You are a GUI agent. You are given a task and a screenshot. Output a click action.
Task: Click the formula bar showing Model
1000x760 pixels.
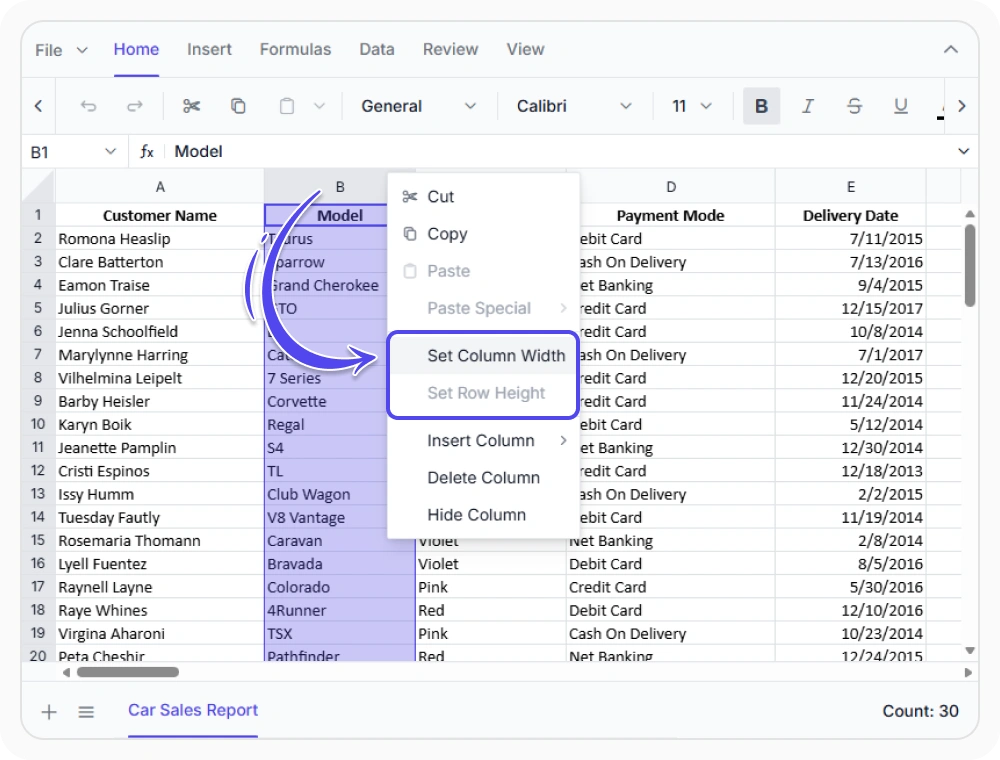(561, 151)
